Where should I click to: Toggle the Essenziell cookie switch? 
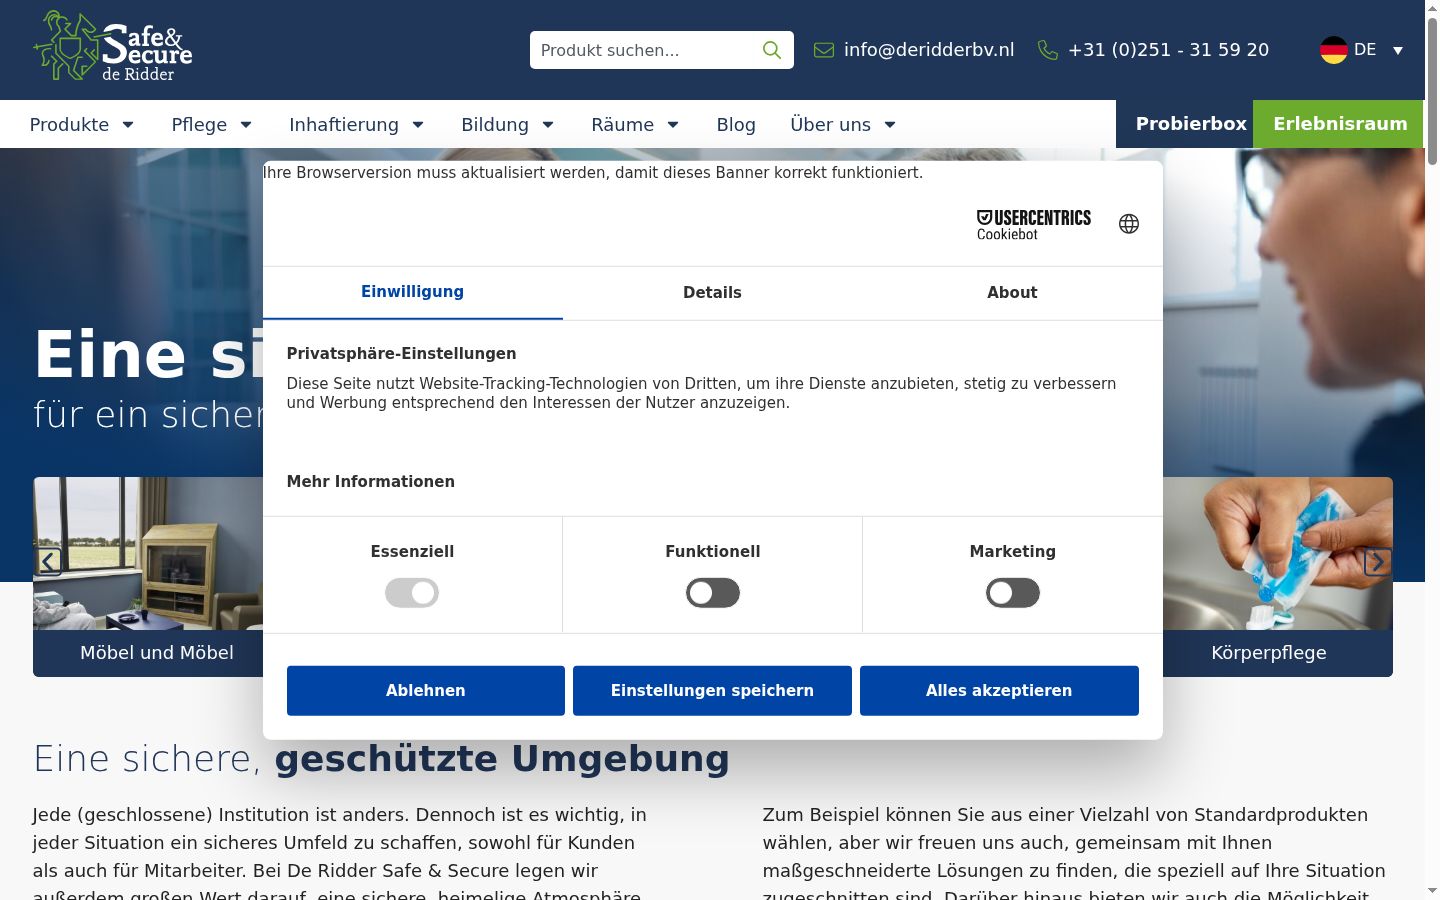pyautogui.click(x=412, y=593)
